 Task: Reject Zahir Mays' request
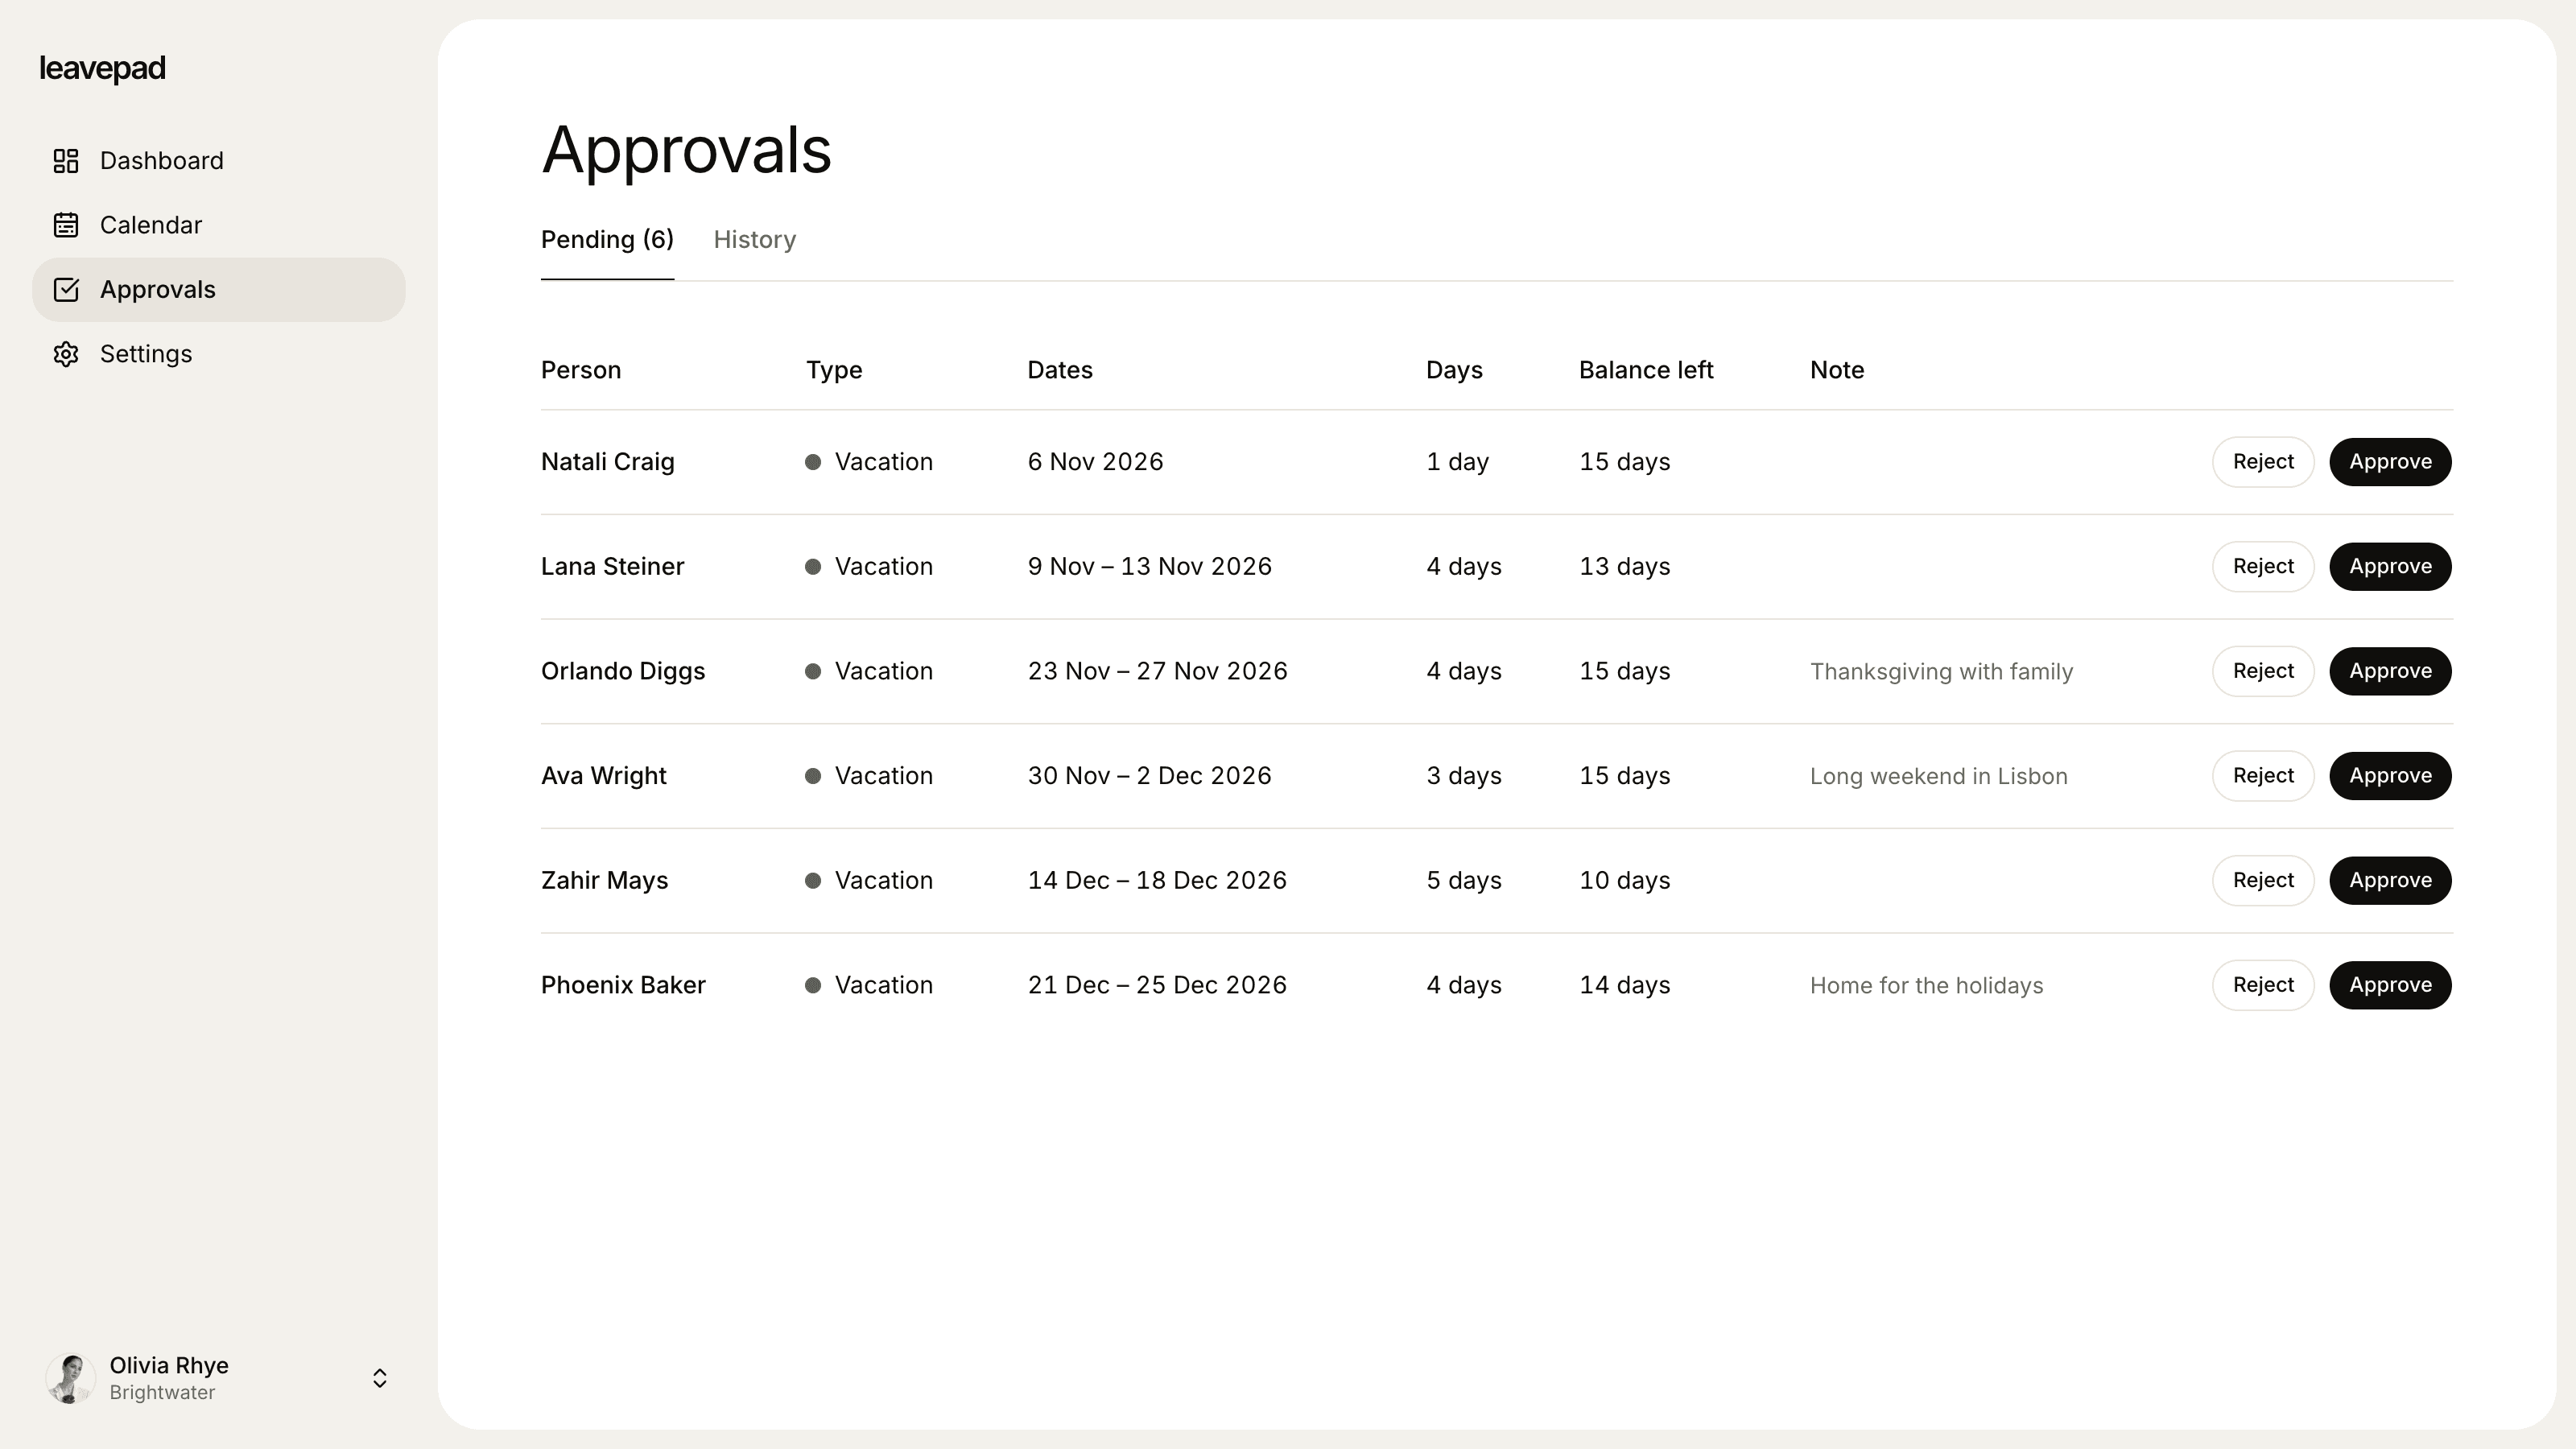click(2263, 881)
